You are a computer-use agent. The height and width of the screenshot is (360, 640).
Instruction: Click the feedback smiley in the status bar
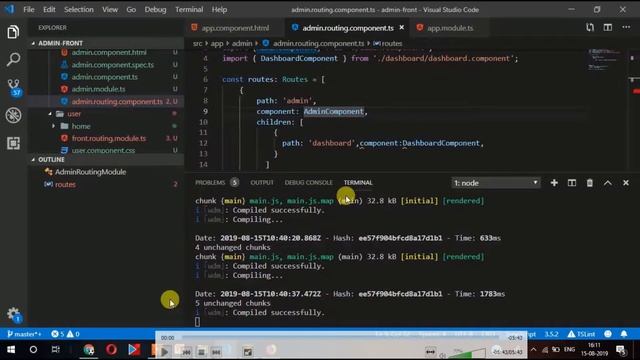(x=608, y=334)
